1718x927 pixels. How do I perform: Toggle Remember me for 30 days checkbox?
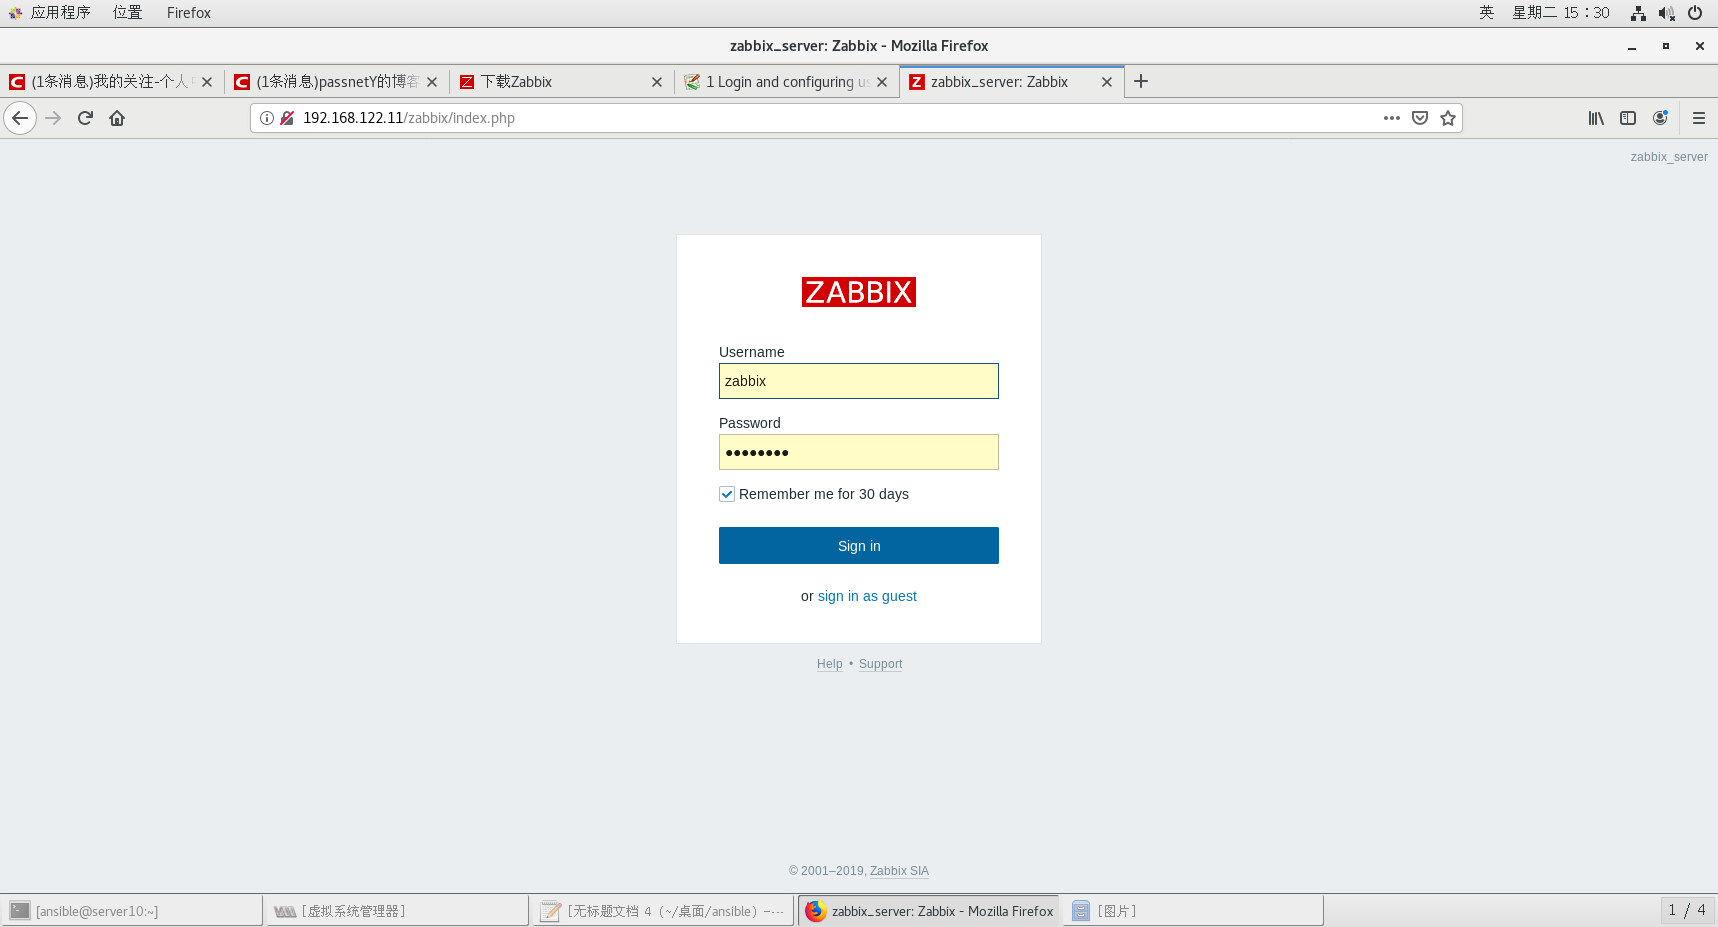click(727, 494)
